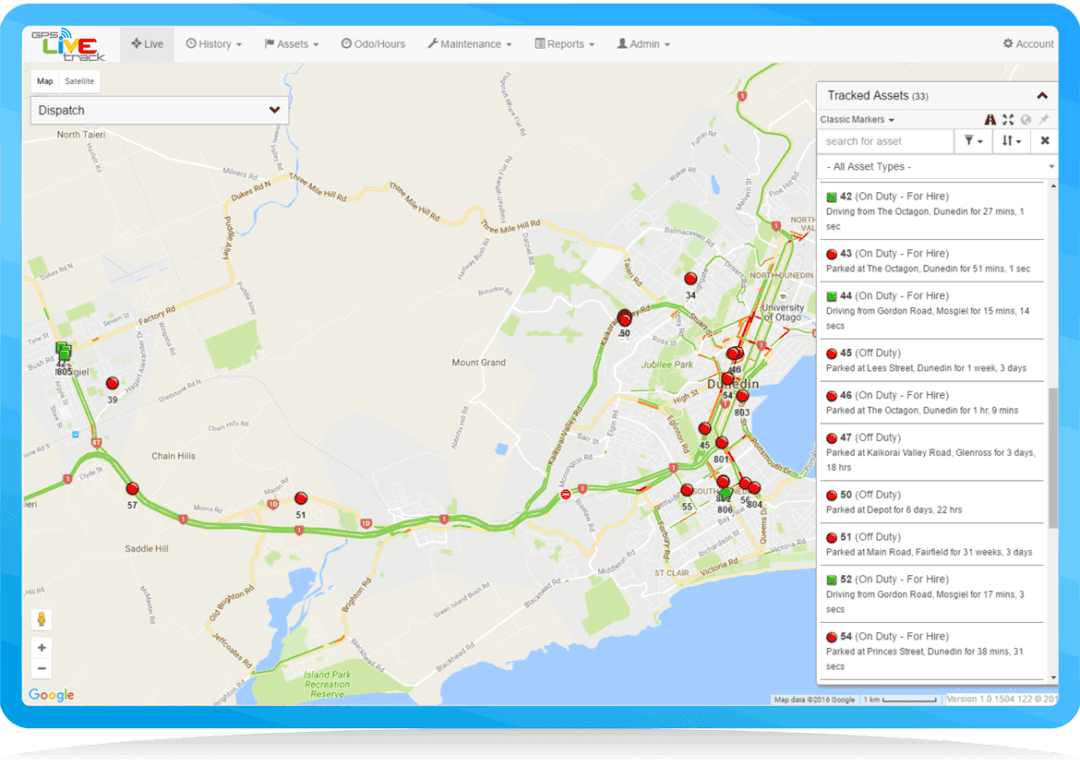Open the Classic Markers dropdown
The height and width of the screenshot is (778, 1080).
click(x=857, y=119)
